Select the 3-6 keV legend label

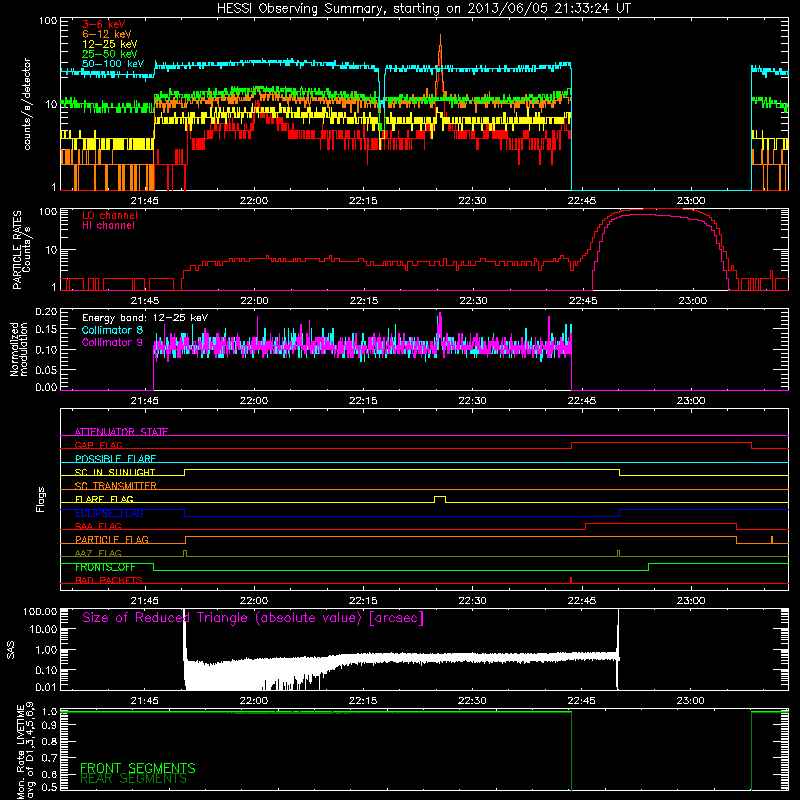pyautogui.click(x=104, y=24)
